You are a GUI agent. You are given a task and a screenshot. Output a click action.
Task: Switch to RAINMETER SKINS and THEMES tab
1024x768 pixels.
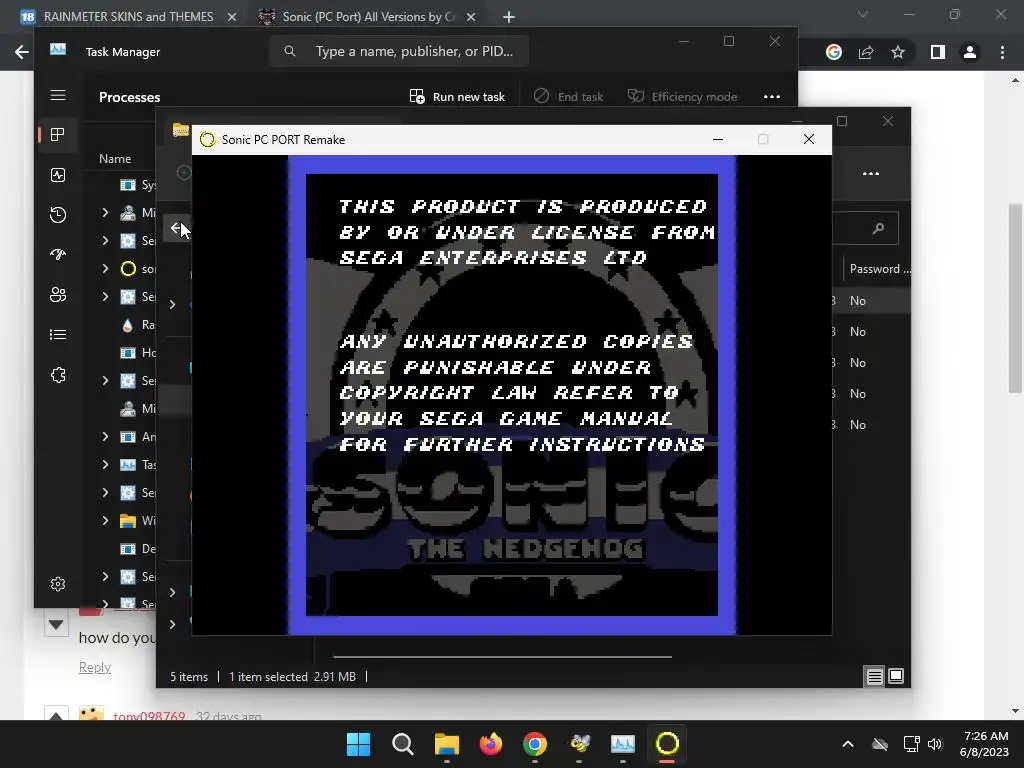(128, 16)
